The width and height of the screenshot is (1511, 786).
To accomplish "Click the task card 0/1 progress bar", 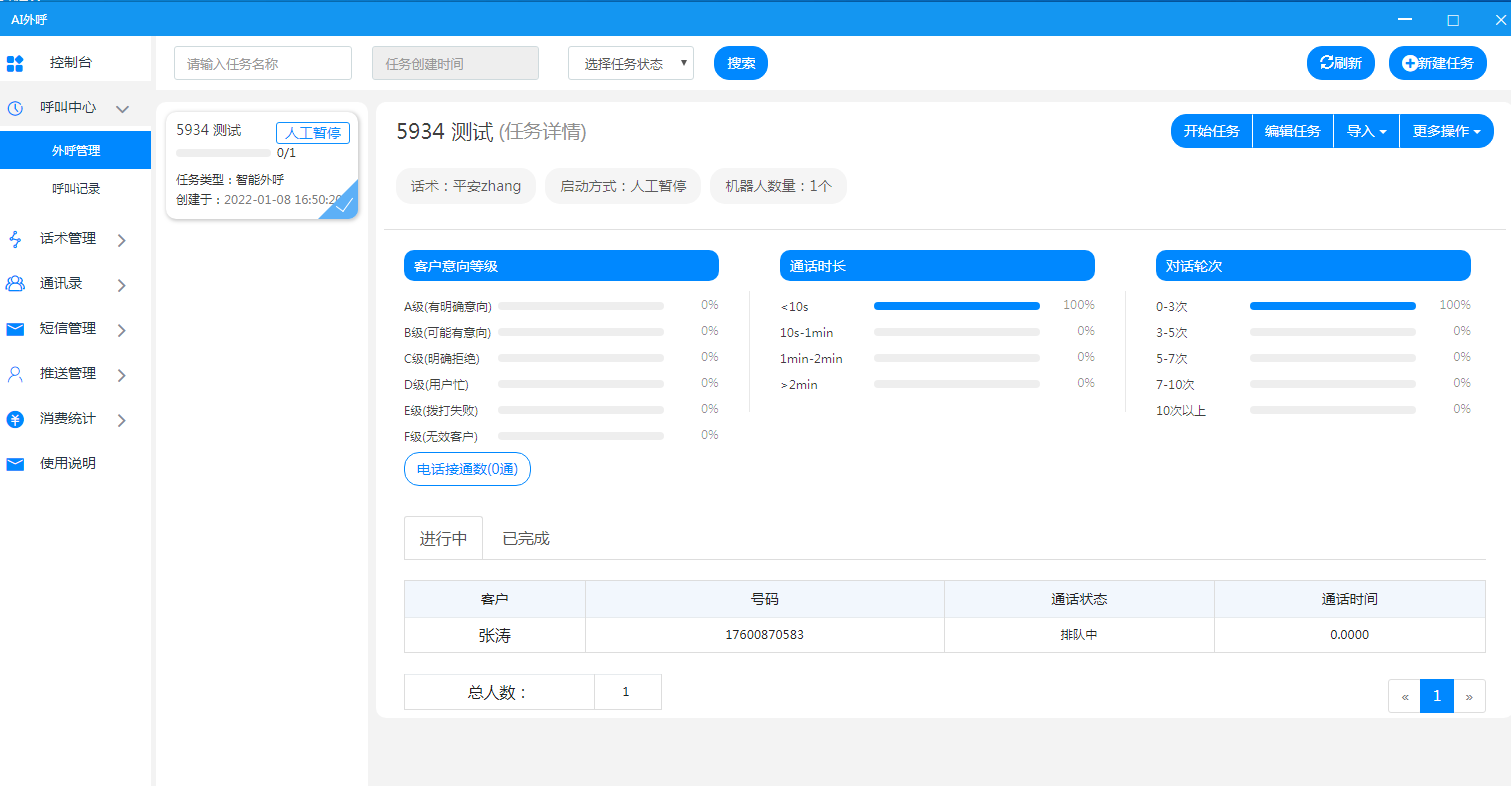I will coord(223,153).
